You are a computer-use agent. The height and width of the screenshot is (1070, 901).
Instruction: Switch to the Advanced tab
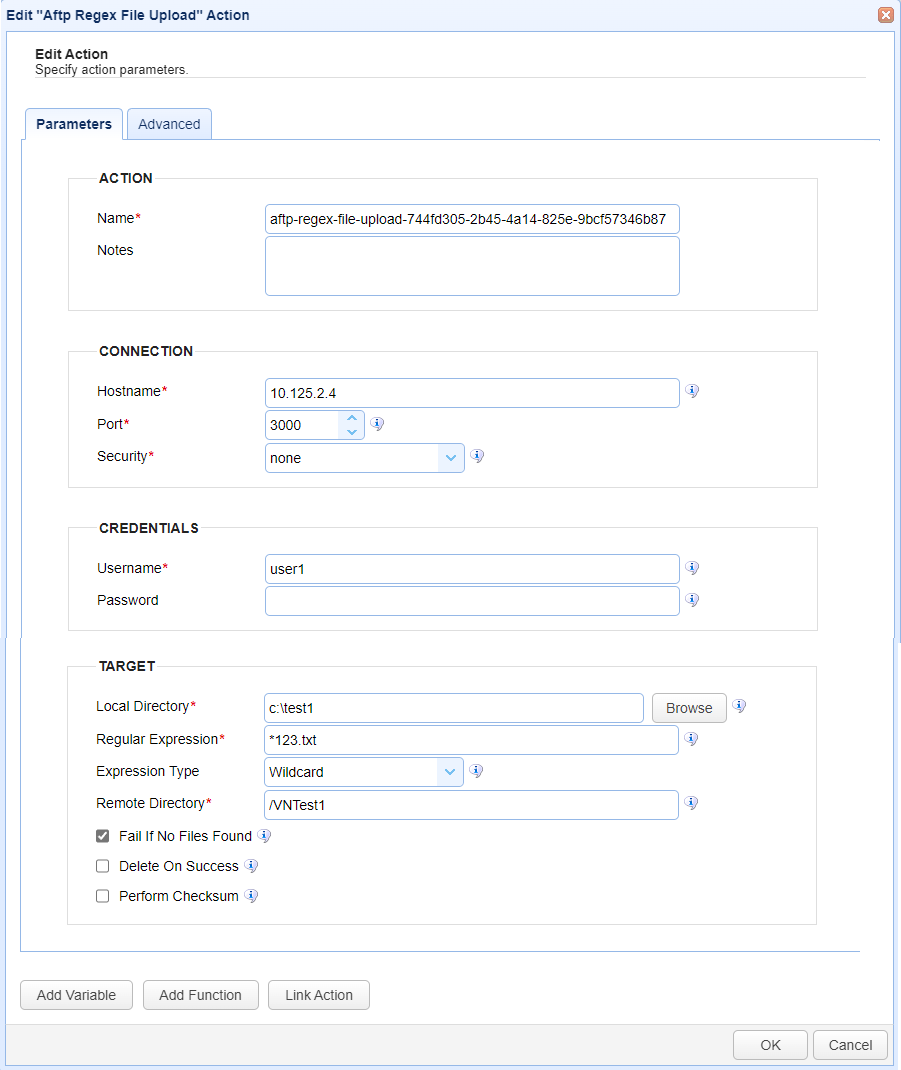[x=168, y=123]
